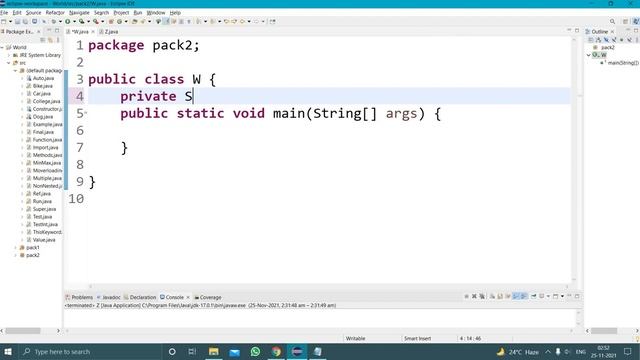Open the File menu
The image size is (640, 360).
pyautogui.click(x=4, y=13)
